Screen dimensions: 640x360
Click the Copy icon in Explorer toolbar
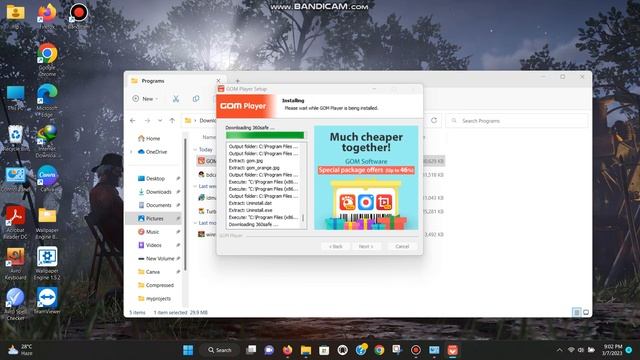[x=196, y=99]
